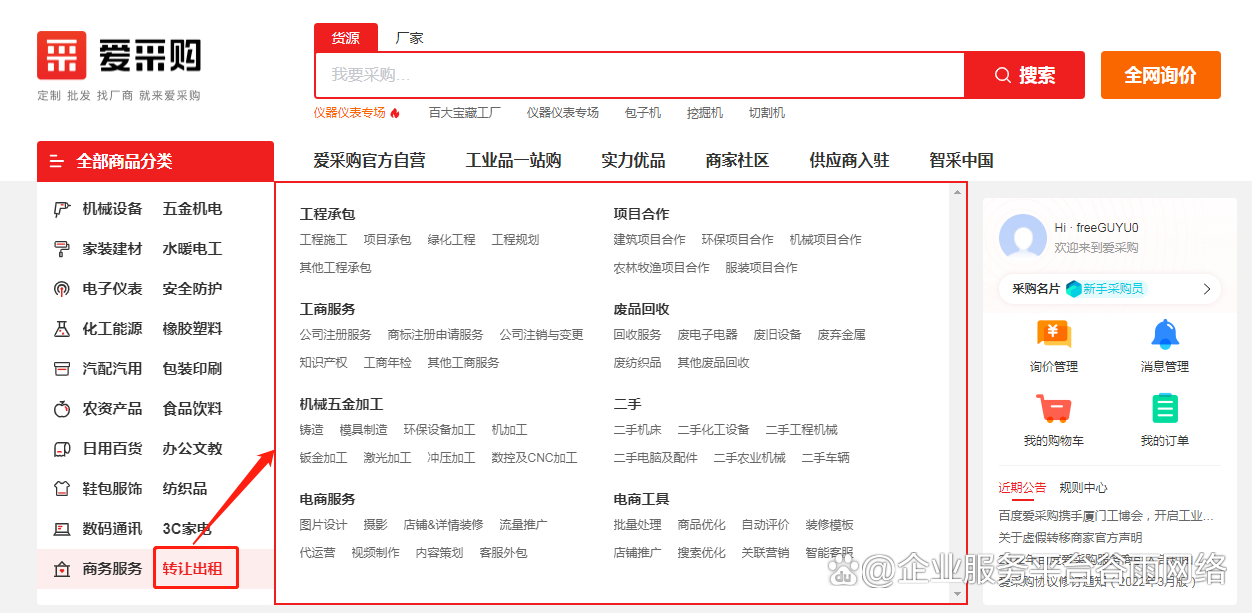Switch to 厂家 search tab

409,38
